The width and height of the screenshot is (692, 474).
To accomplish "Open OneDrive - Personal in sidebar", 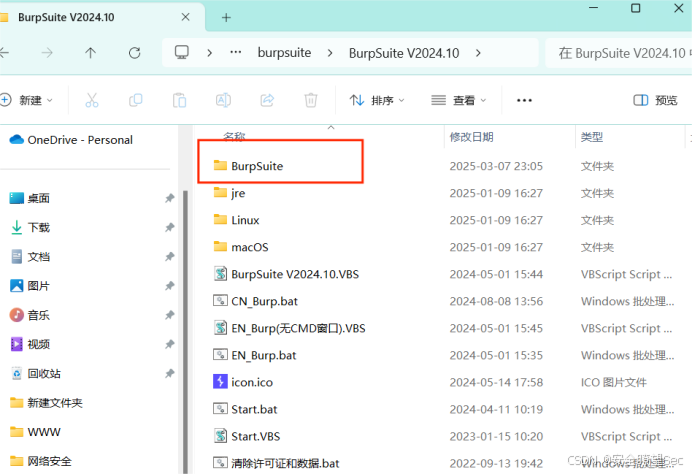I will point(71,140).
